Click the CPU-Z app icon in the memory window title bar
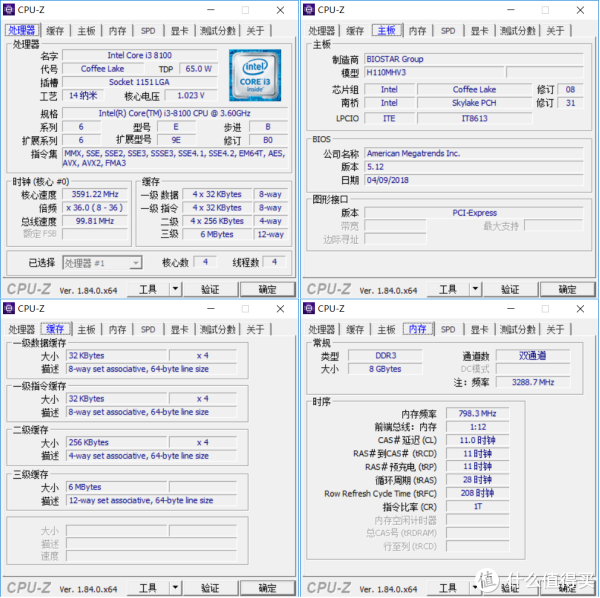 (309, 308)
